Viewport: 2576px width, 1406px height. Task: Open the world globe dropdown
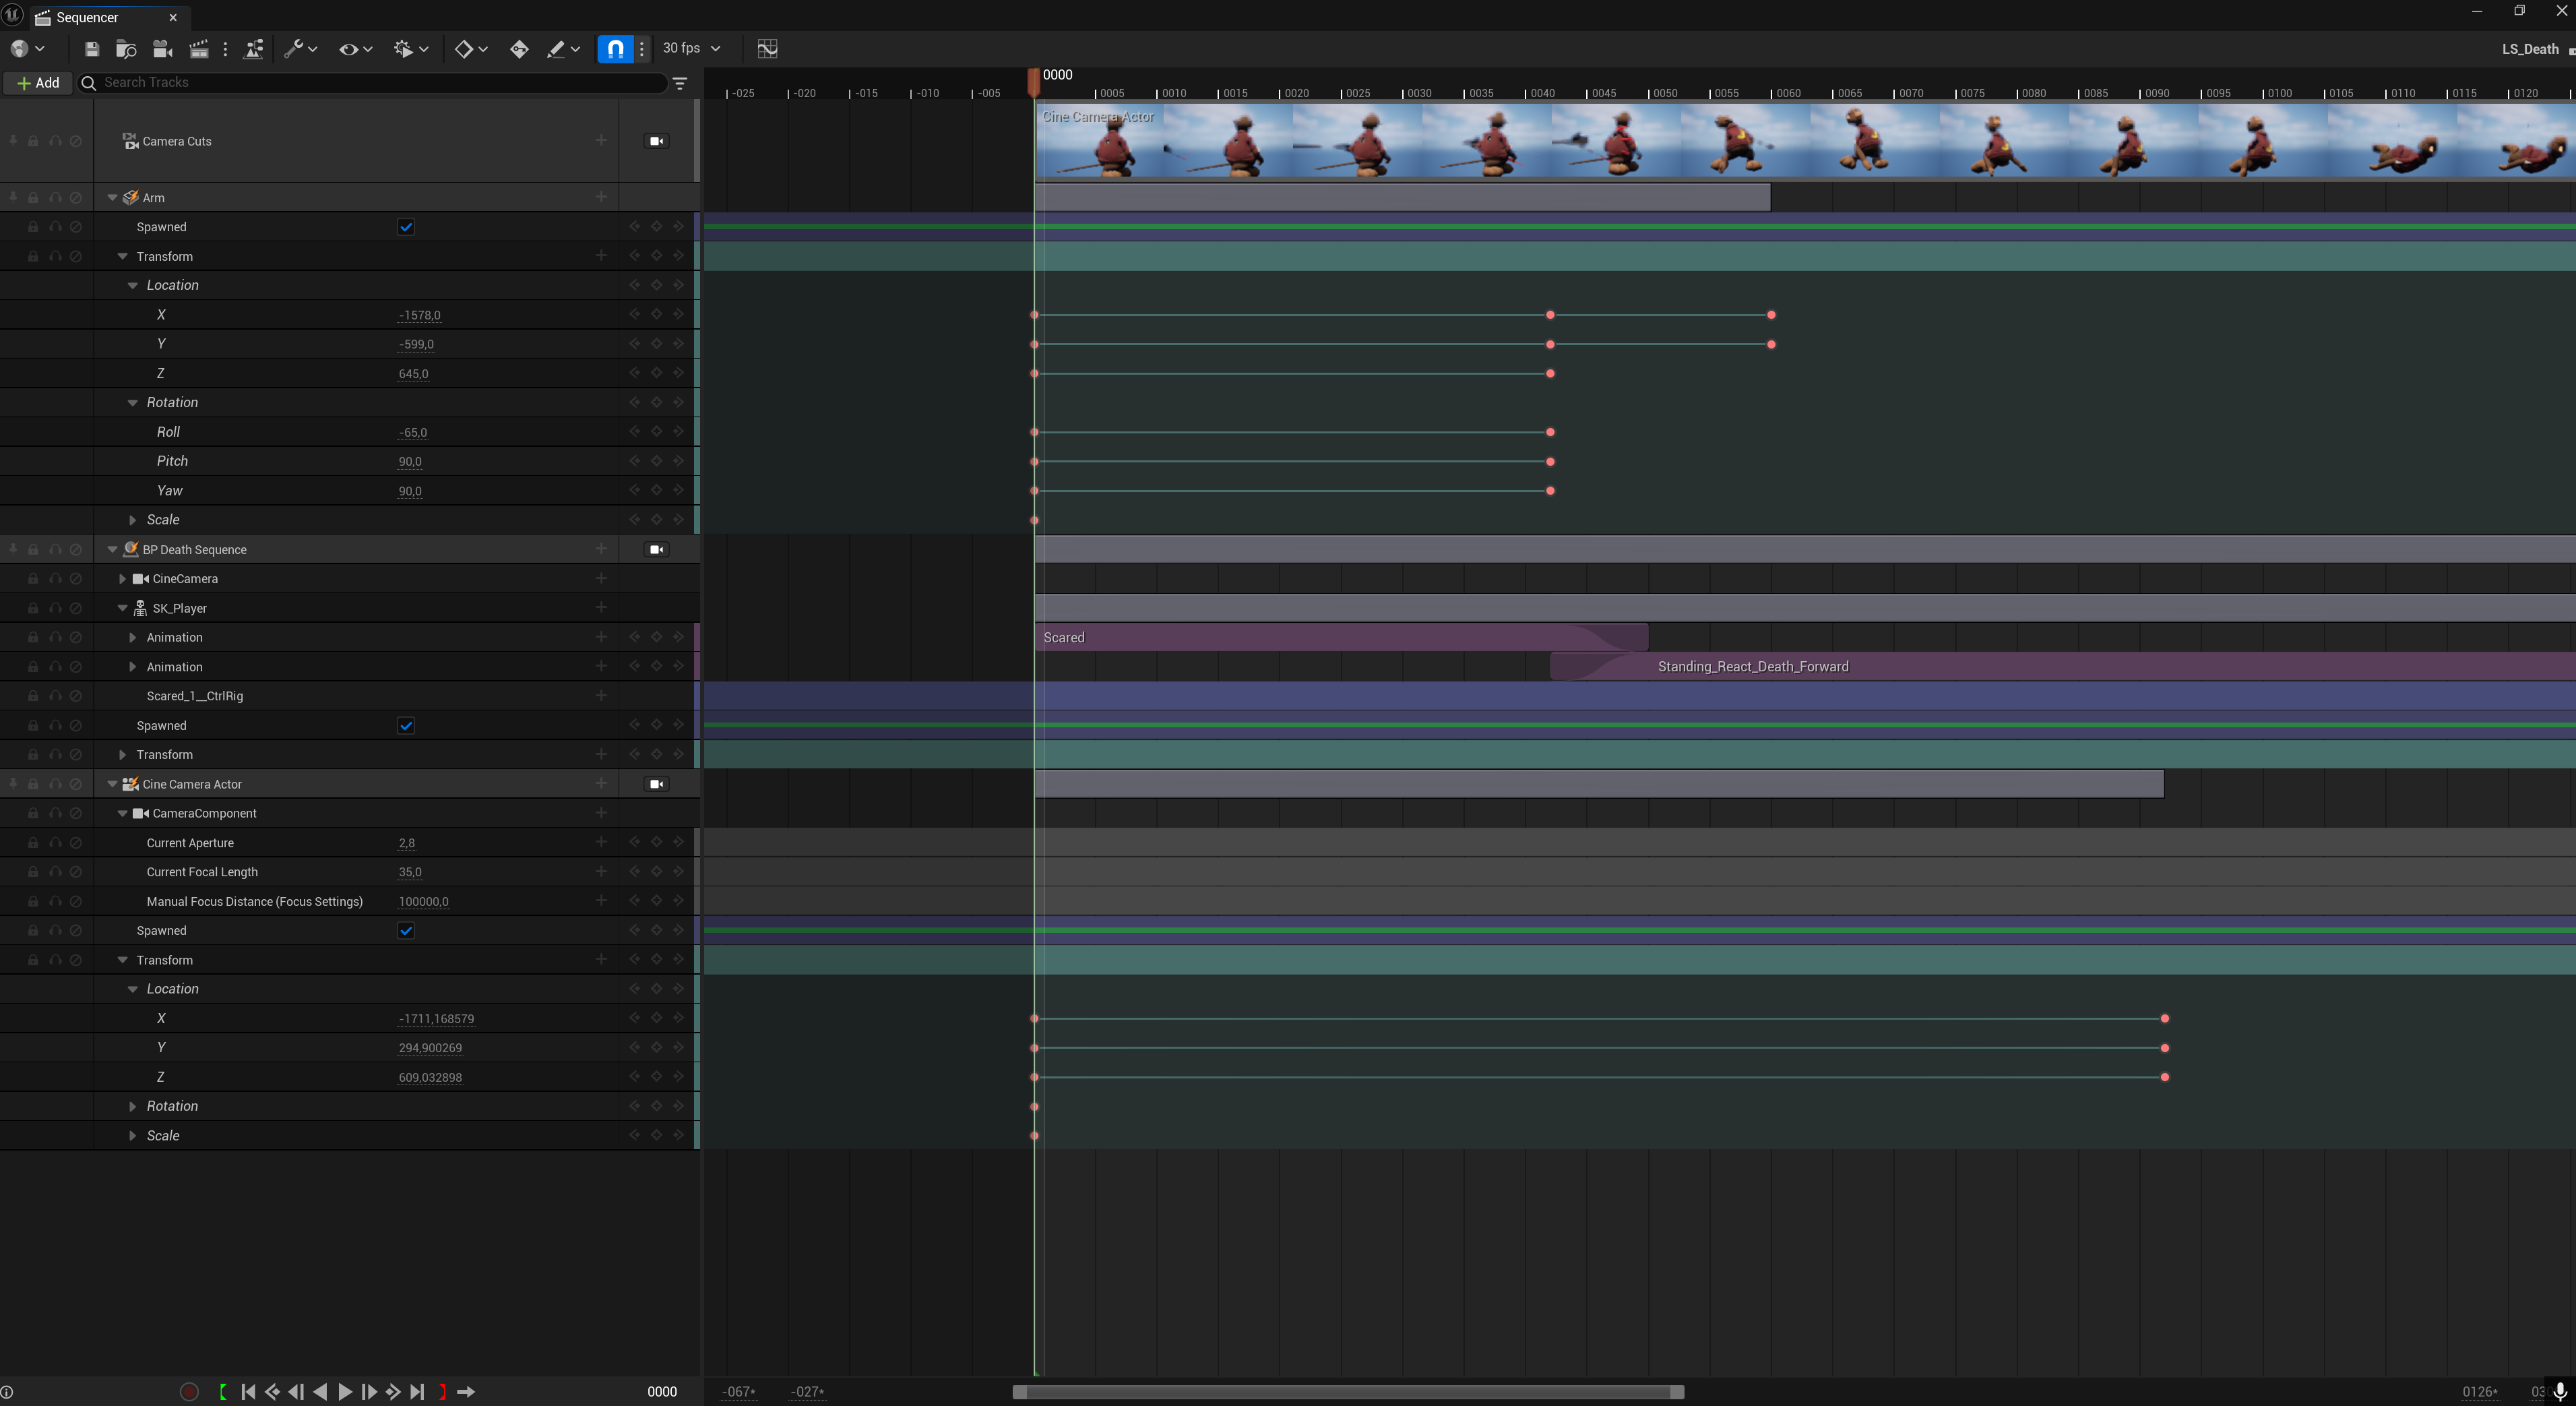click(x=27, y=49)
